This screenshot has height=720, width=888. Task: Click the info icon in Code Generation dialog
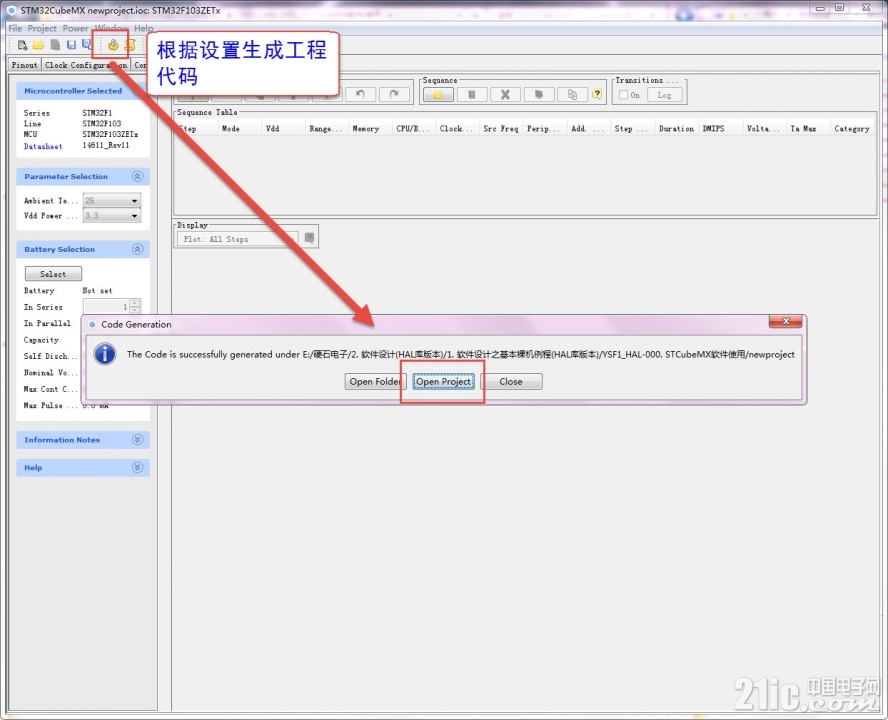point(105,354)
